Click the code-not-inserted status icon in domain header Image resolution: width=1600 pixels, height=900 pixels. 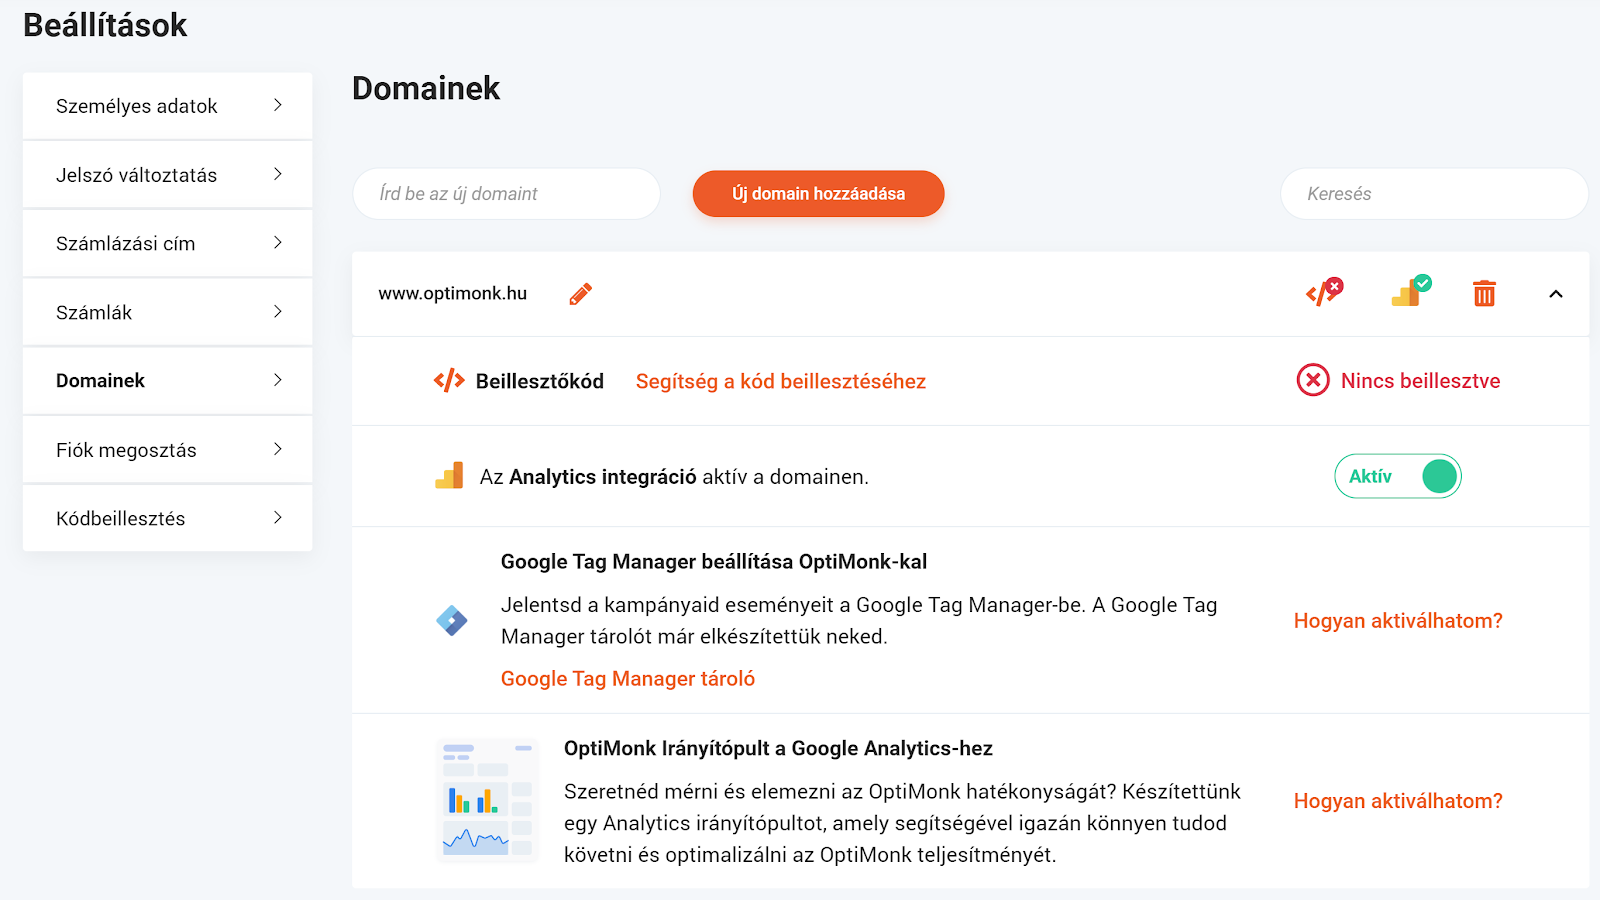coord(1325,292)
